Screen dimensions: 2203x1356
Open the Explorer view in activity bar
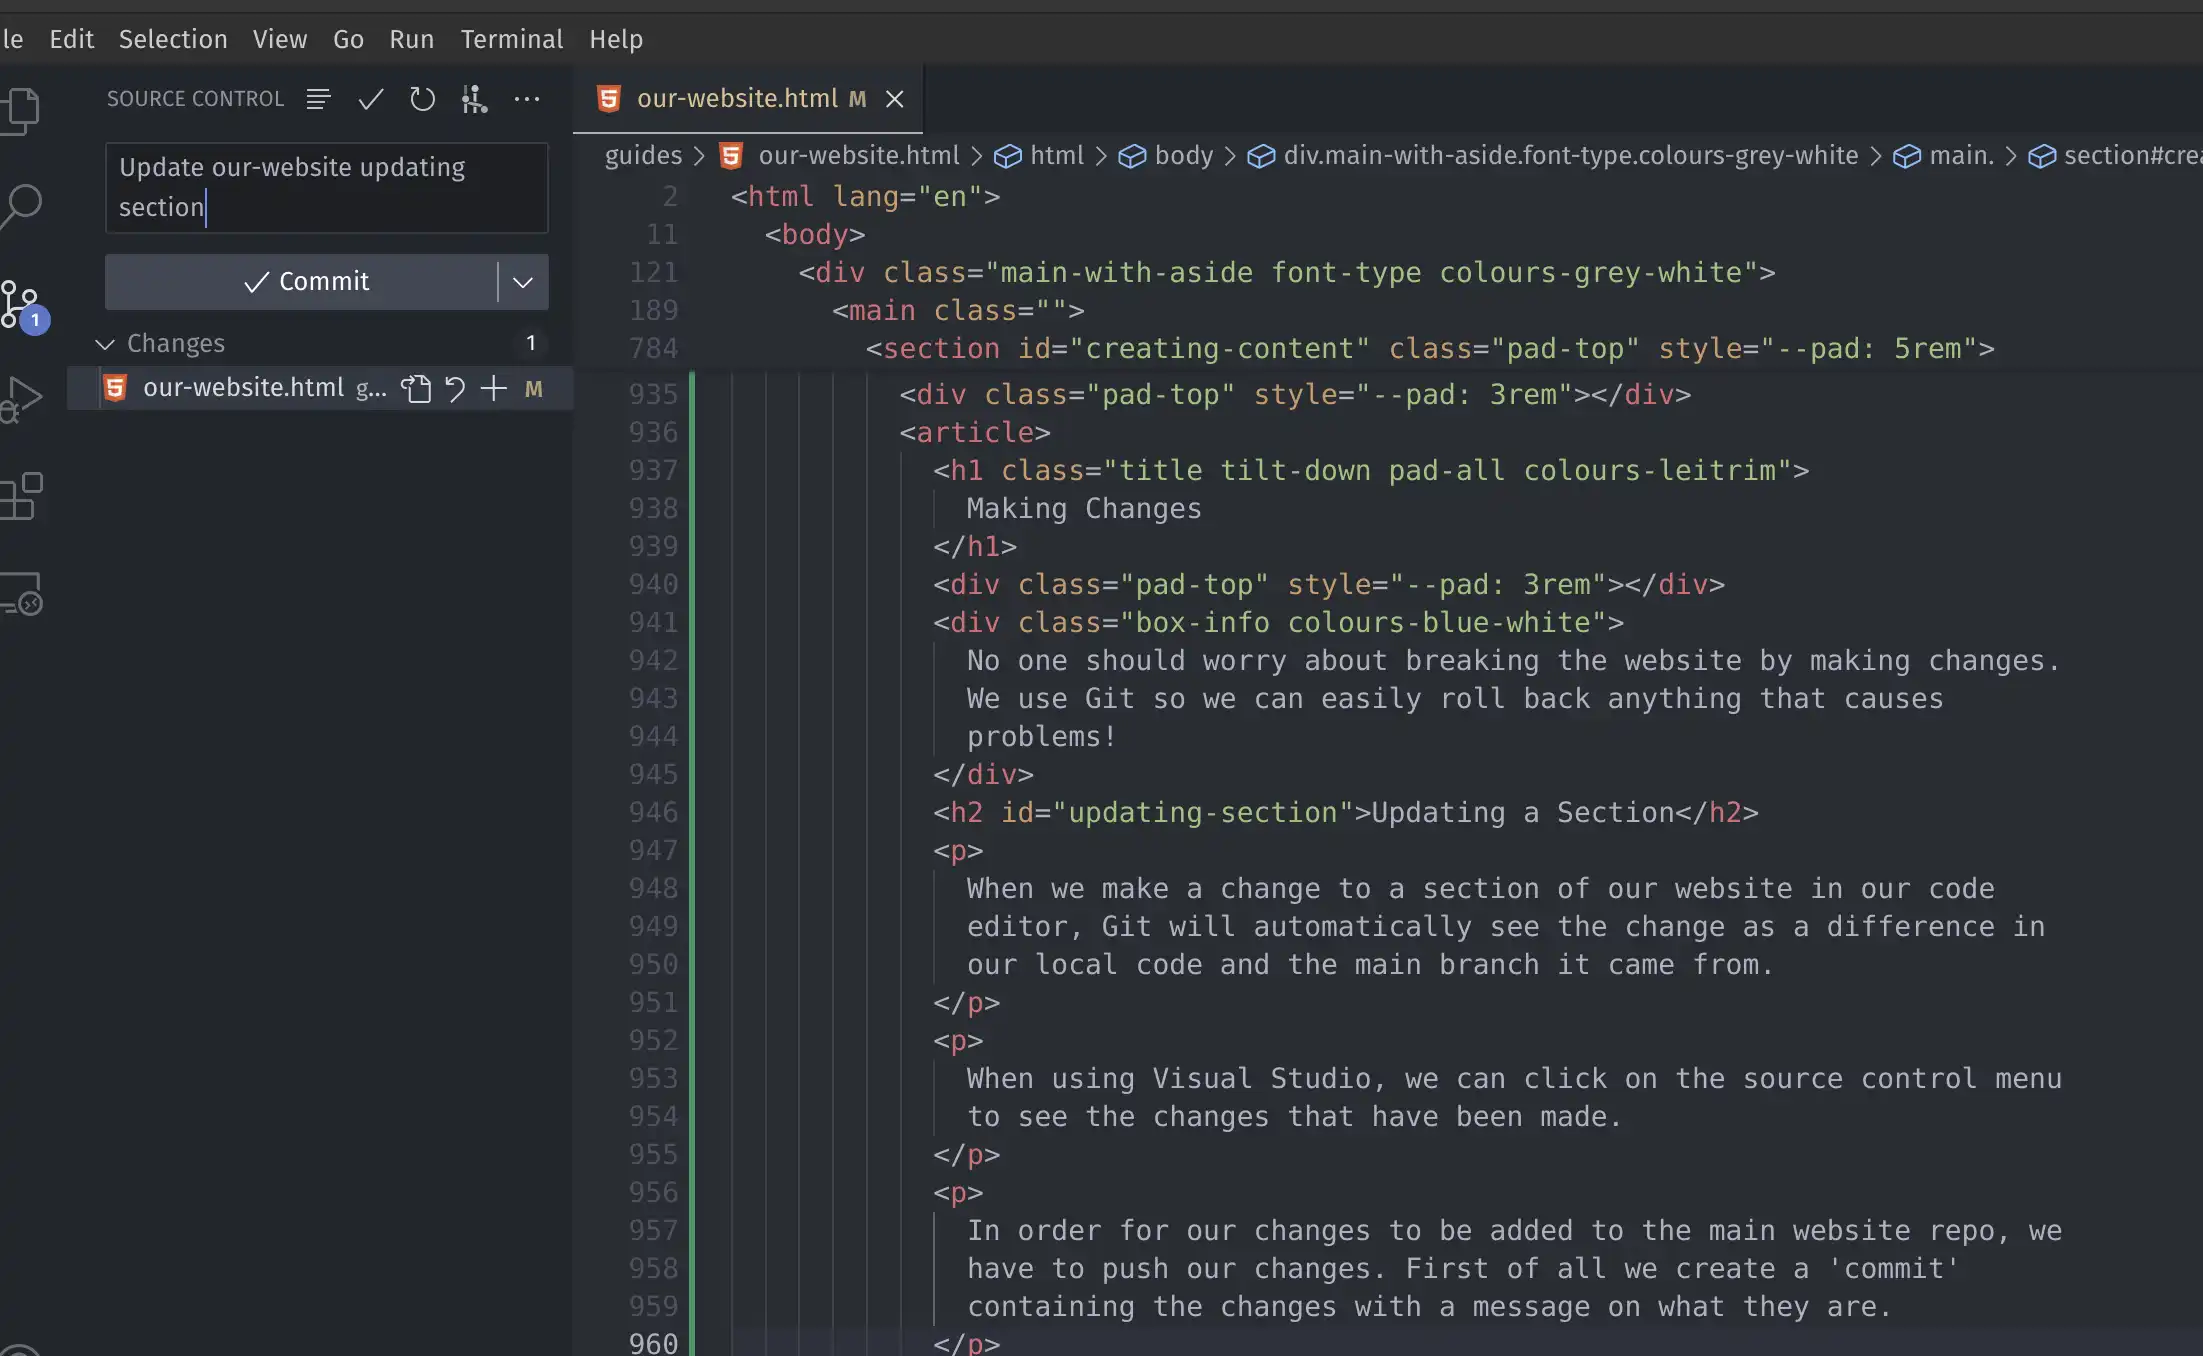[x=20, y=109]
